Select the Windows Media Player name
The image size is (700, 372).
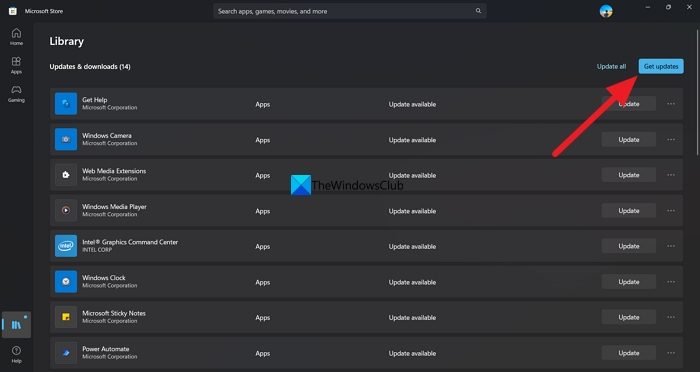point(114,206)
